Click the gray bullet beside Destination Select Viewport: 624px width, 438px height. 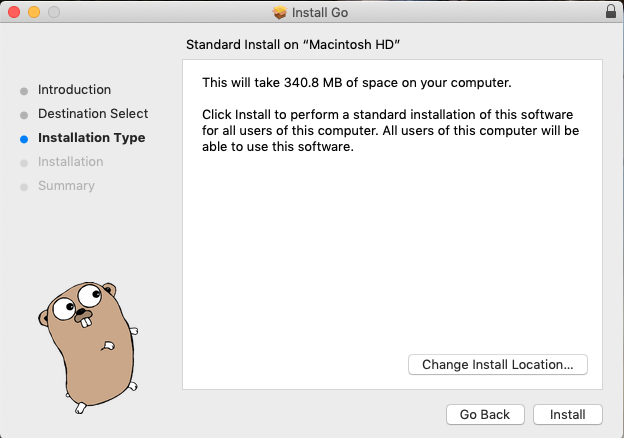pyautogui.click(x=24, y=115)
